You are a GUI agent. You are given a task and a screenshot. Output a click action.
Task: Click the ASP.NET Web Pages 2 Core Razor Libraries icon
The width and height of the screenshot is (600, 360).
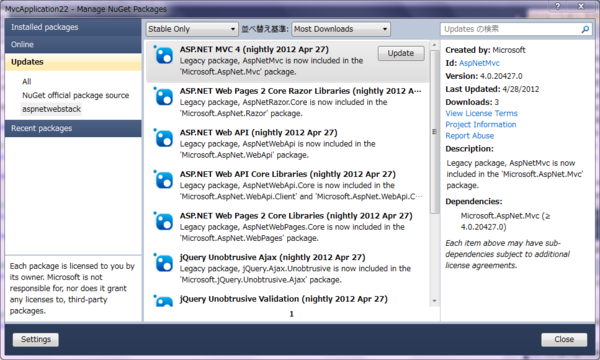click(163, 97)
